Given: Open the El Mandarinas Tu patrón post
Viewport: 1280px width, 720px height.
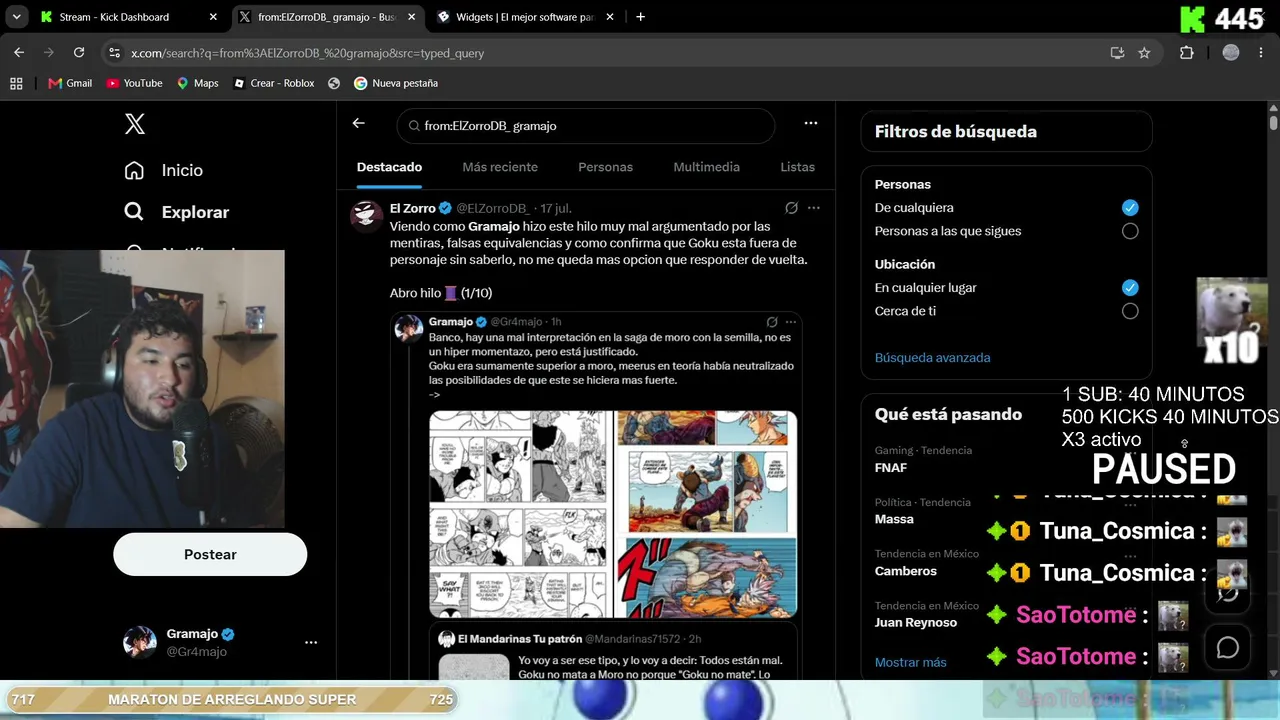Looking at the screenshot, I should click(613, 652).
